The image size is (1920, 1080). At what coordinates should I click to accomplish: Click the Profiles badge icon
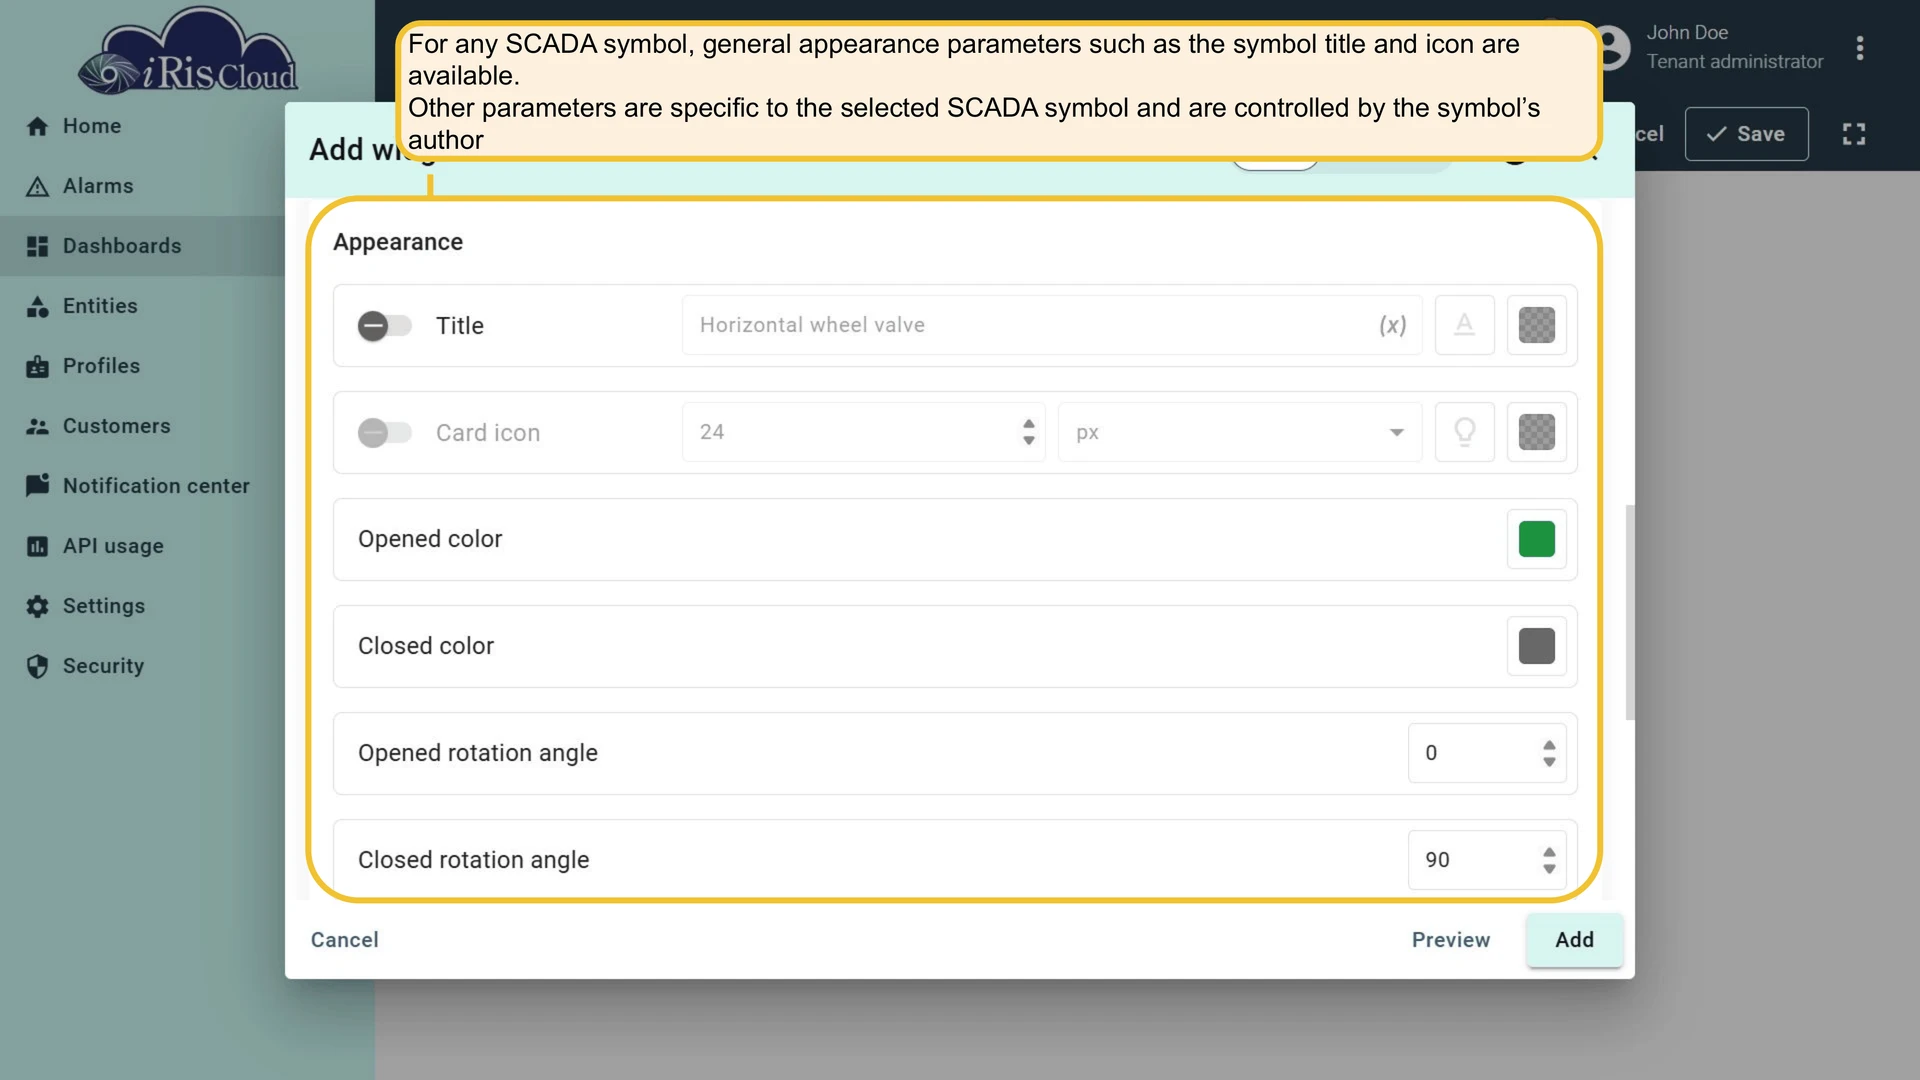(x=37, y=366)
